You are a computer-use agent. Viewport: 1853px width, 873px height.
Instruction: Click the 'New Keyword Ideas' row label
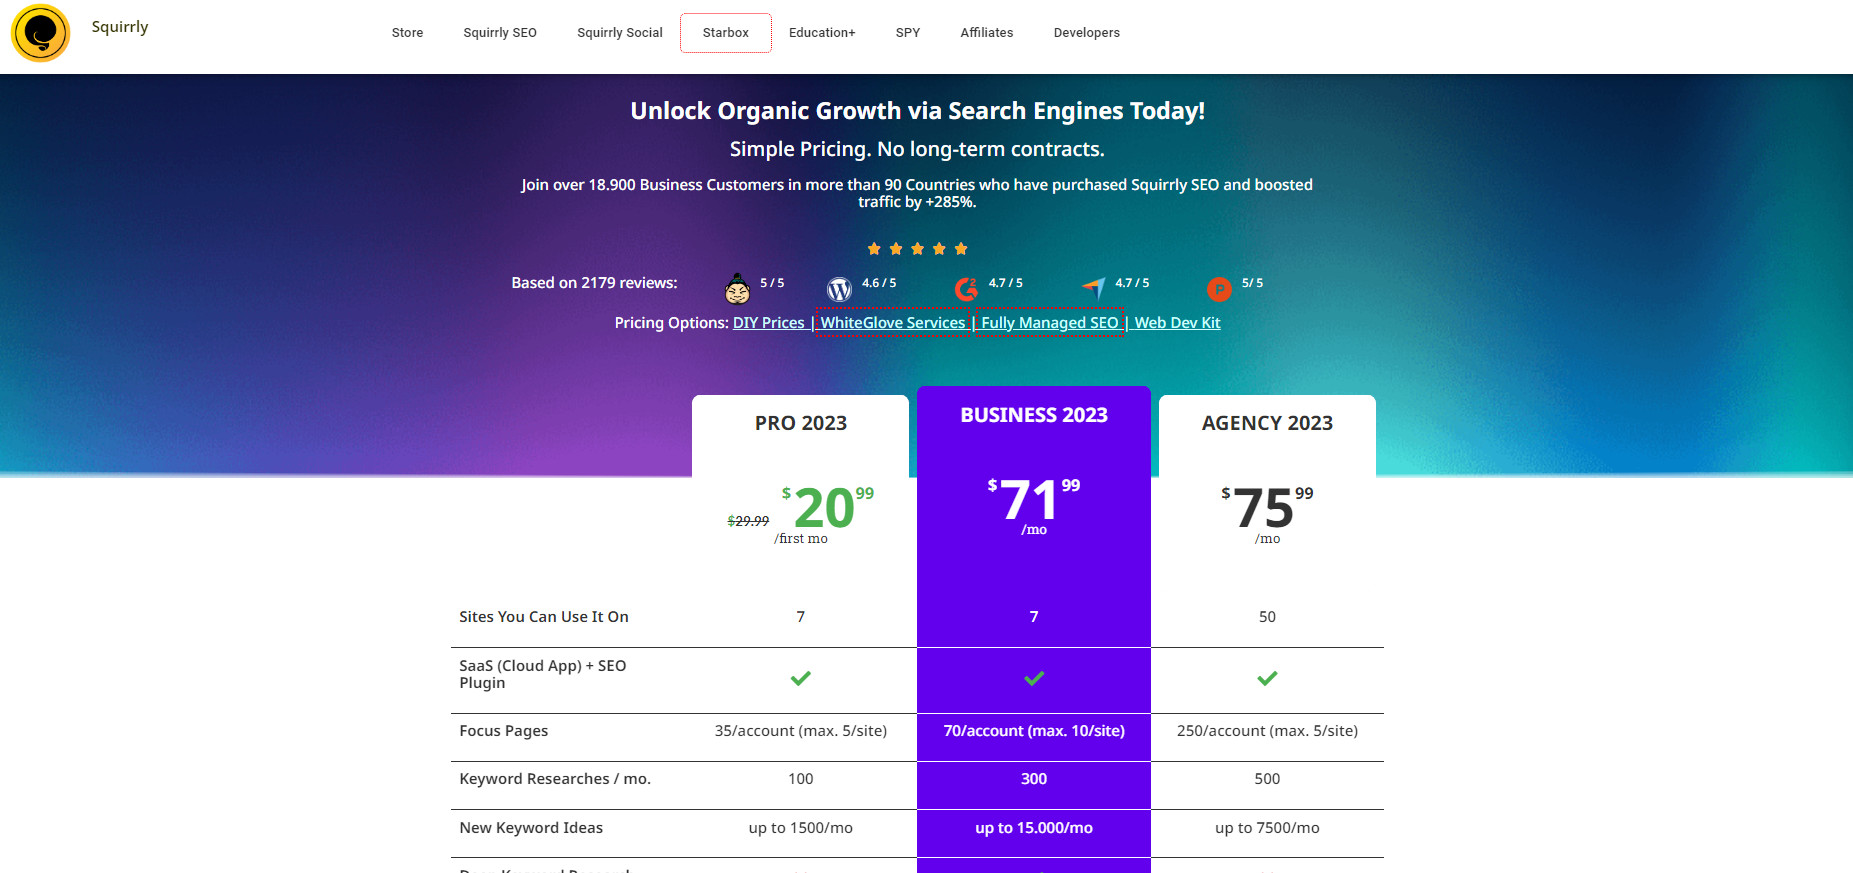[531, 828]
